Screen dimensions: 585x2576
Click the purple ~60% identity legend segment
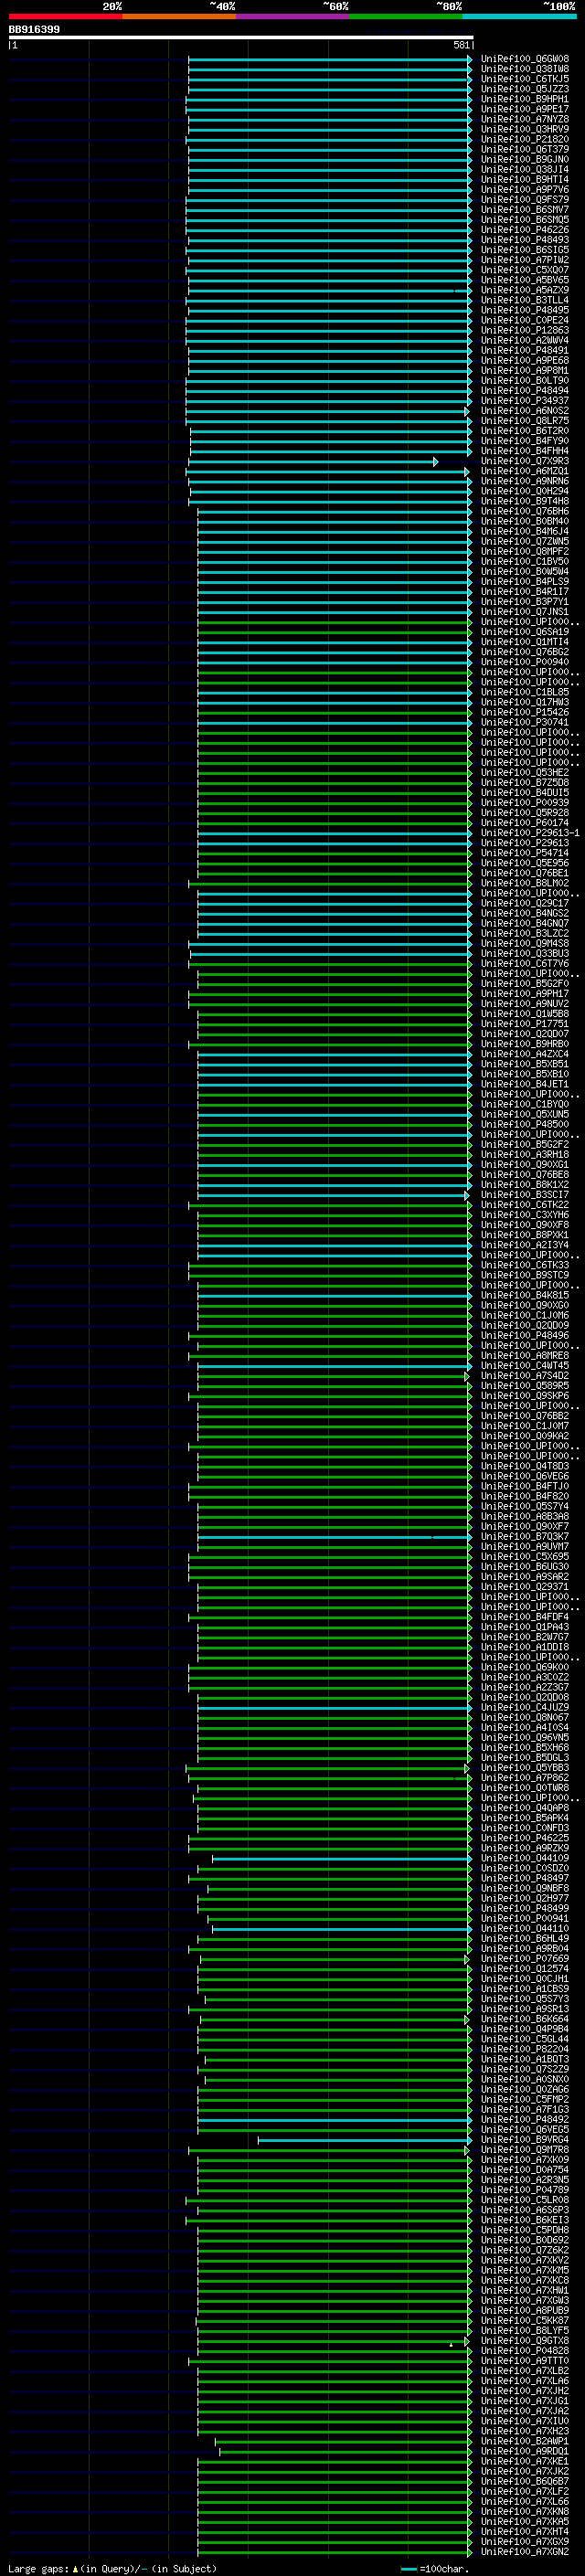[293, 16]
